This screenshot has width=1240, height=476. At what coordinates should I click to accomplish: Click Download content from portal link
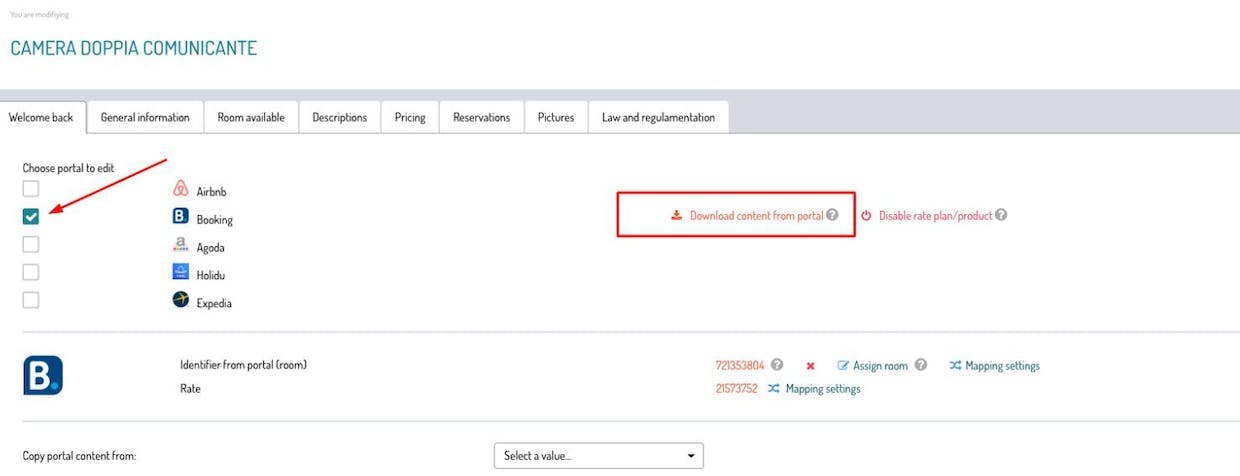point(756,215)
